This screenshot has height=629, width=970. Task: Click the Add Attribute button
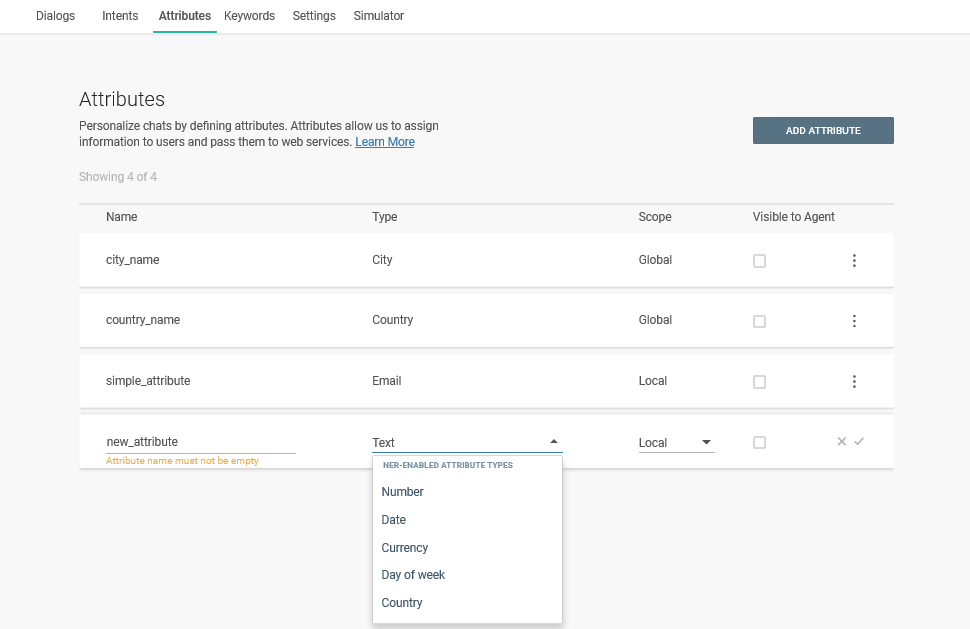coord(822,131)
